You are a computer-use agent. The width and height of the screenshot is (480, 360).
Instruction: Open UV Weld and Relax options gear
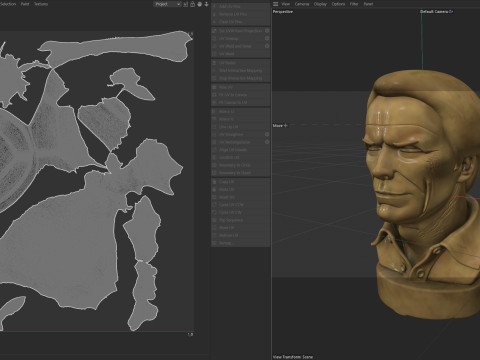point(267,46)
